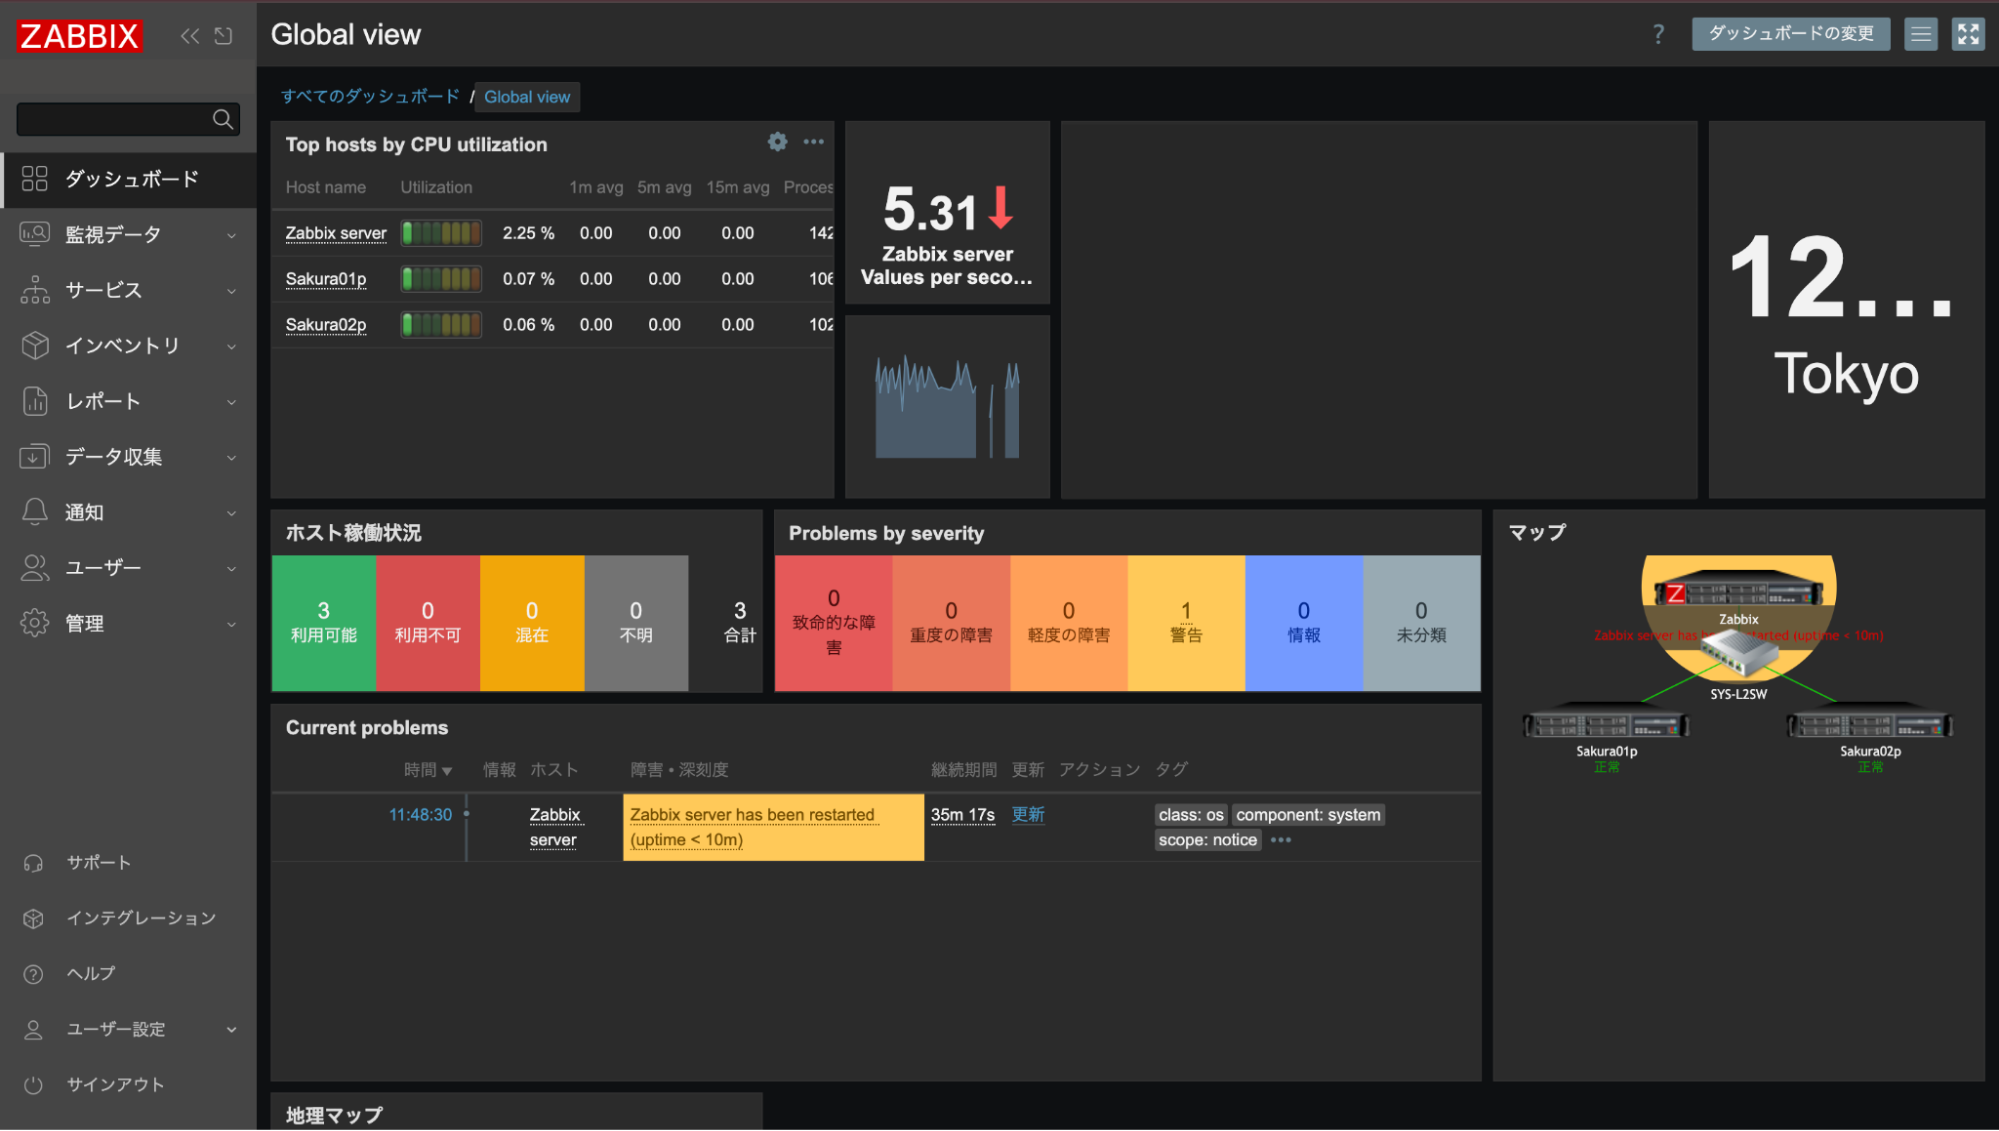Viewport: 1999px width, 1131px height.
Task: Click 更新 link in Current problems
Action: (1028, 815)
